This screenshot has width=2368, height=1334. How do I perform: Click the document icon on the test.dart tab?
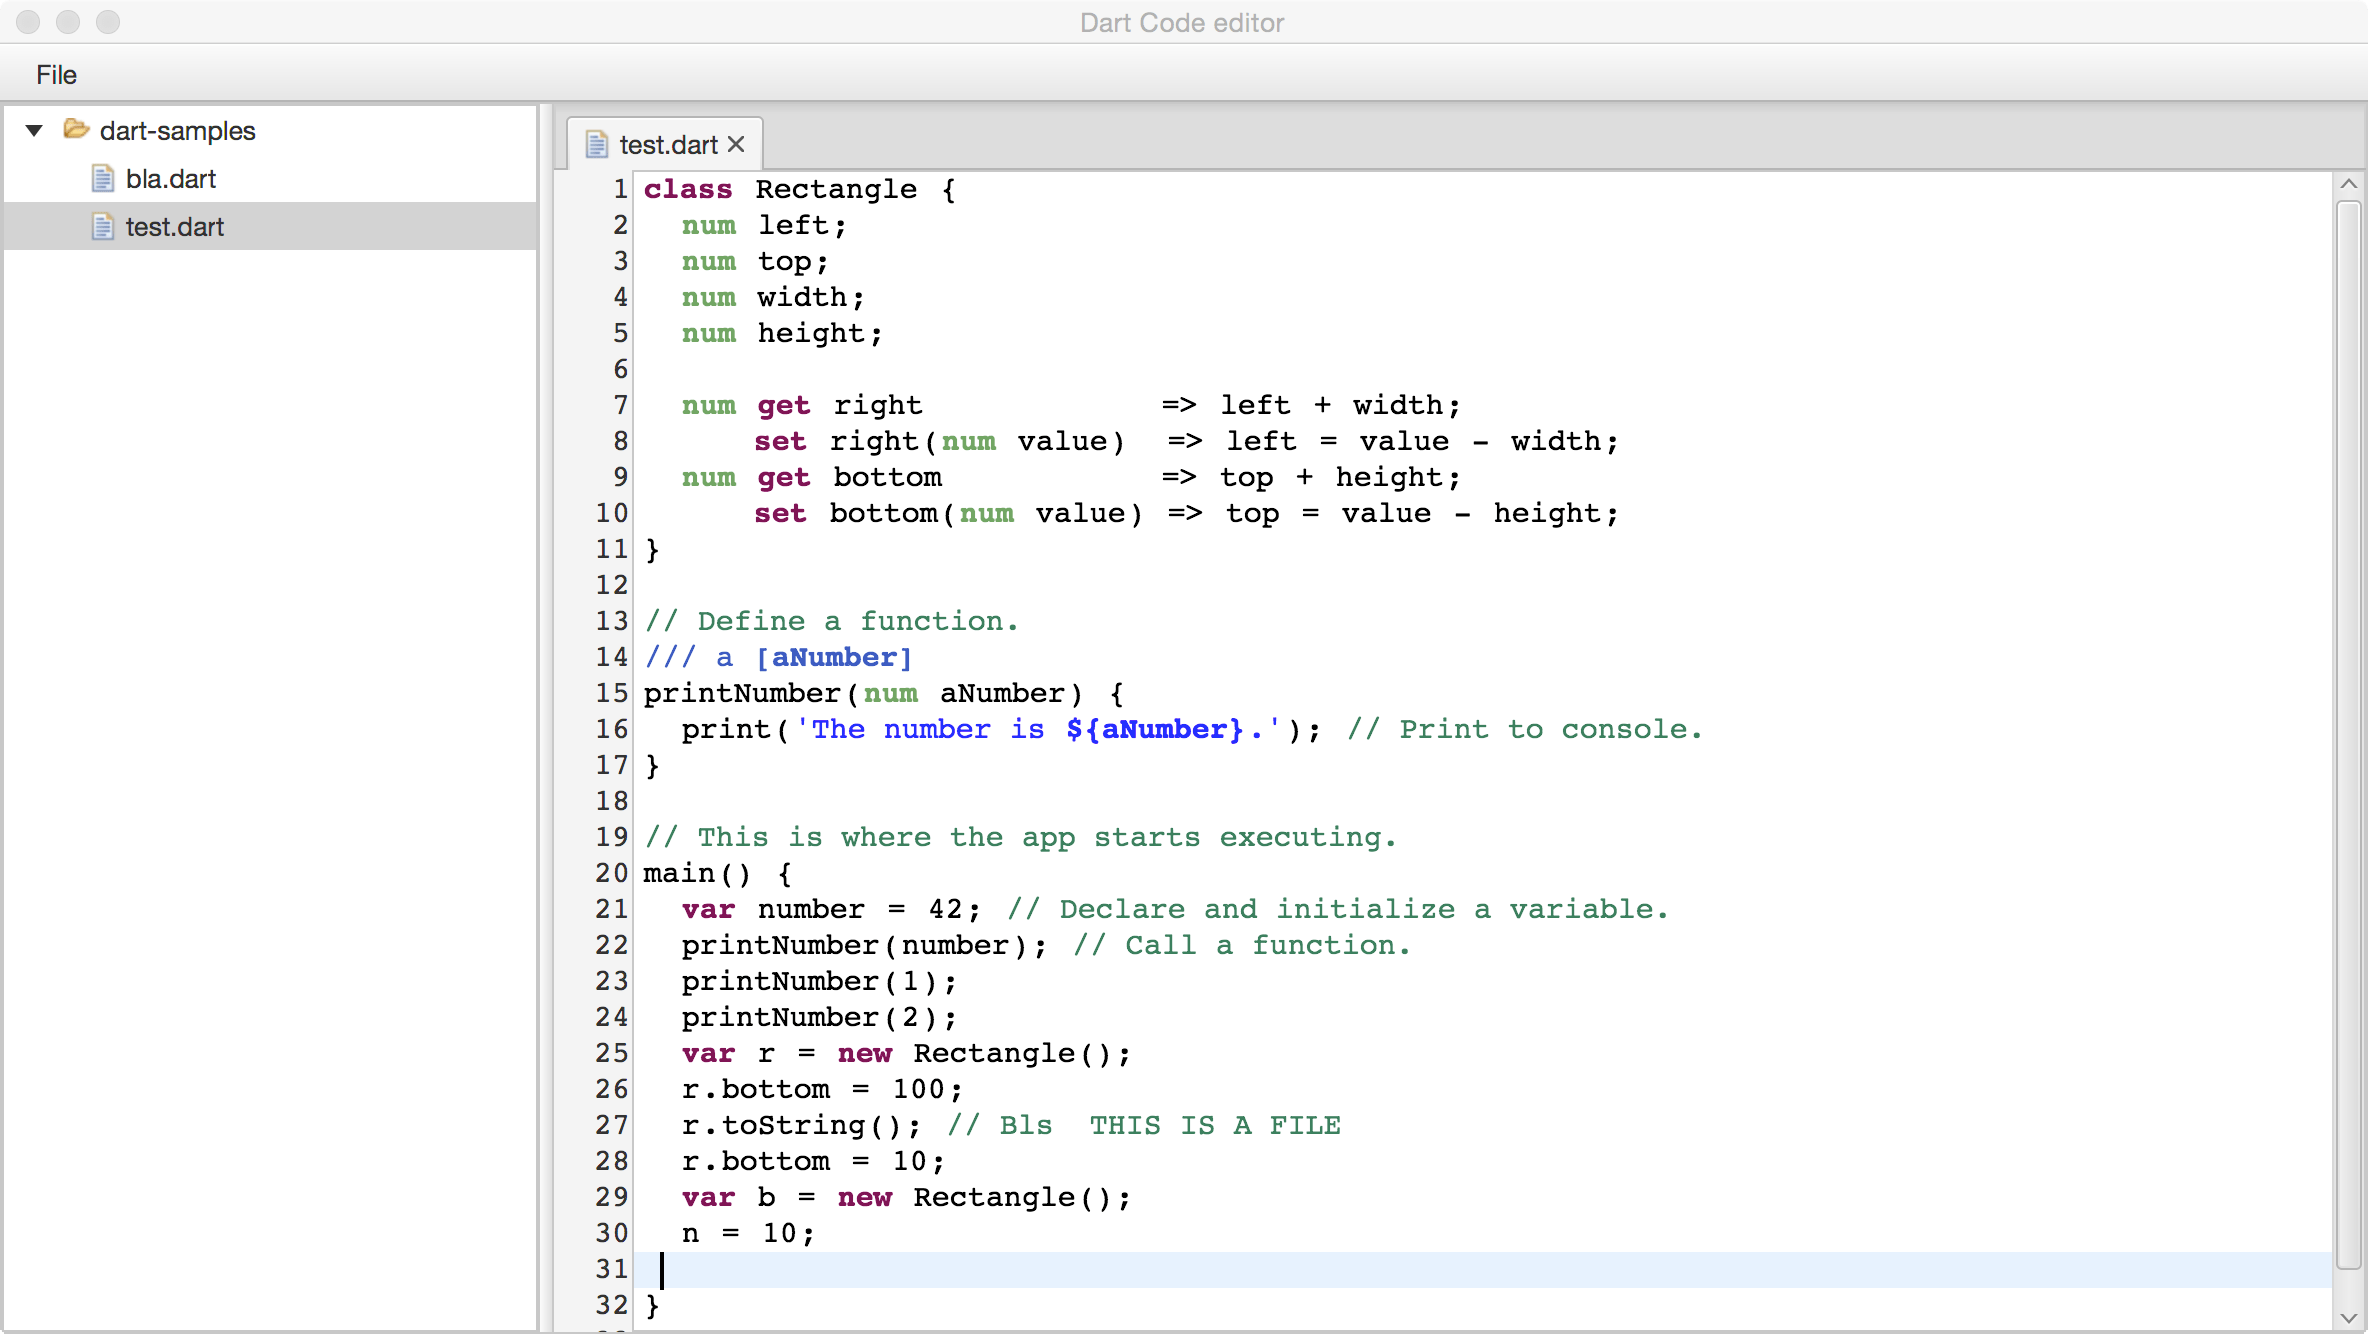(597, 144)
